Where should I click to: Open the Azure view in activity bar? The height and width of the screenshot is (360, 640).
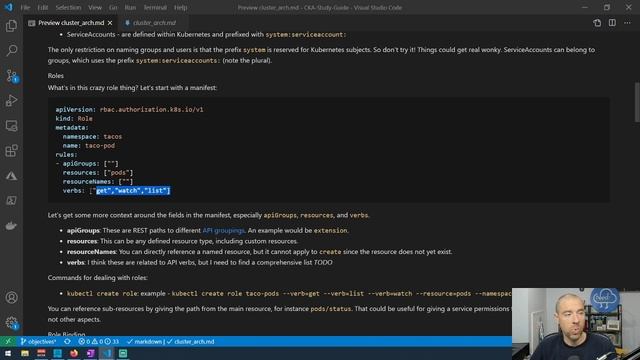click(x=11, y=176)
